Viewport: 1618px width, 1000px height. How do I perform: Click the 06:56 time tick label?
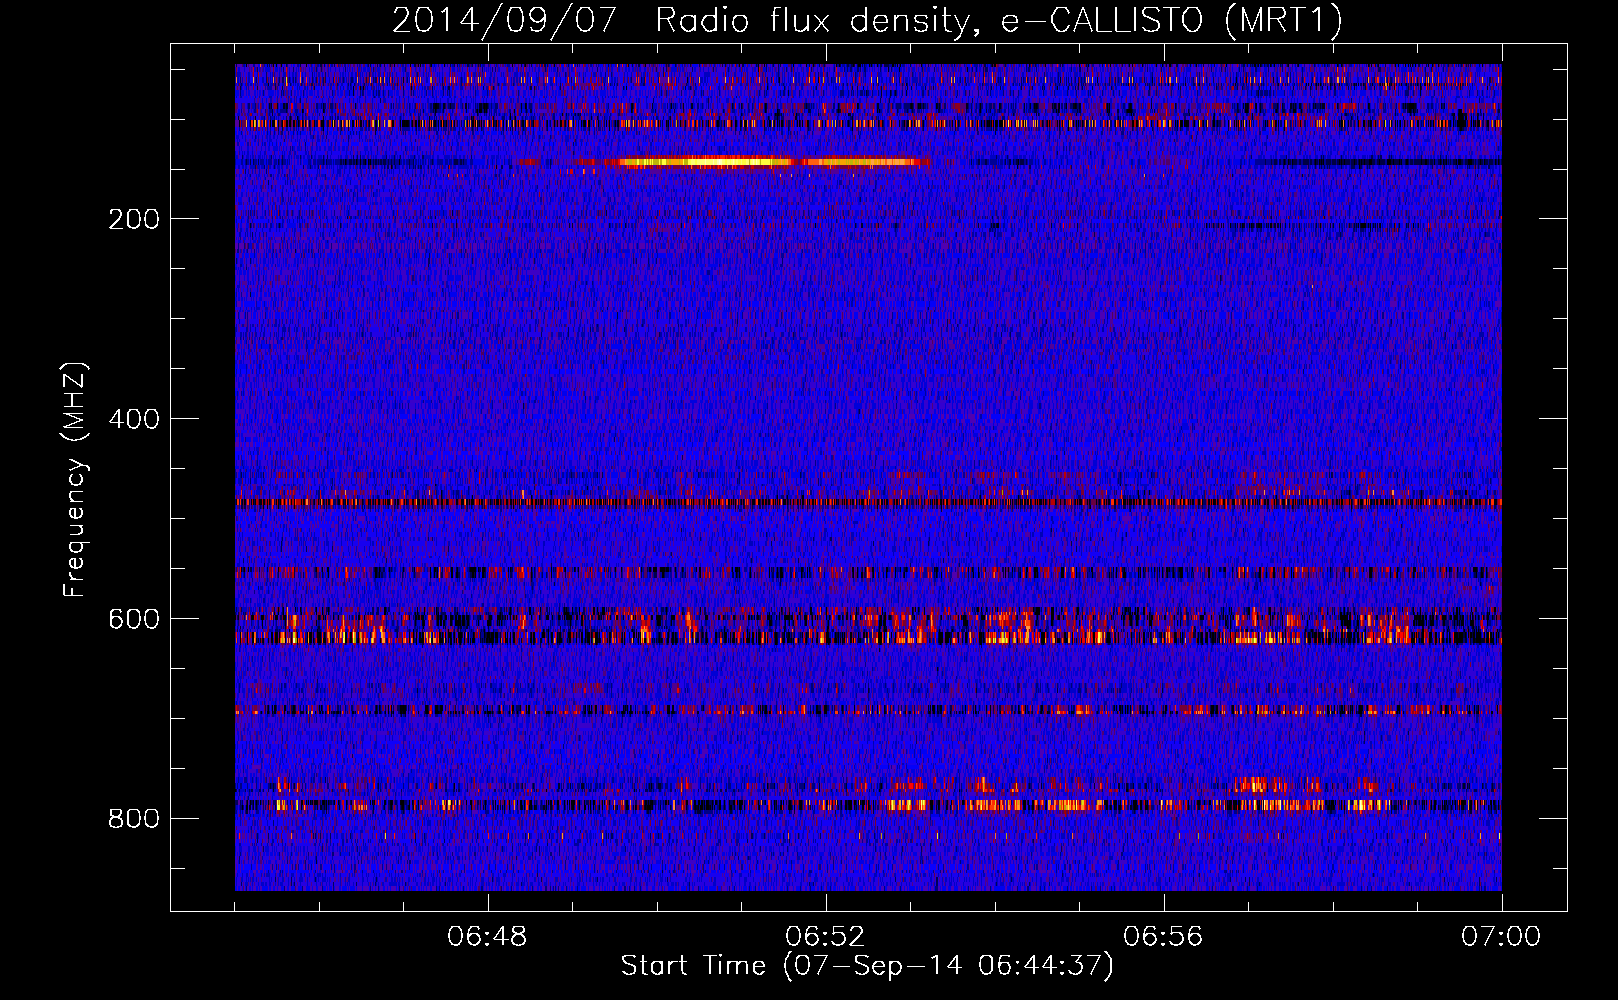pyautogui.click(x=1163, y=937)
